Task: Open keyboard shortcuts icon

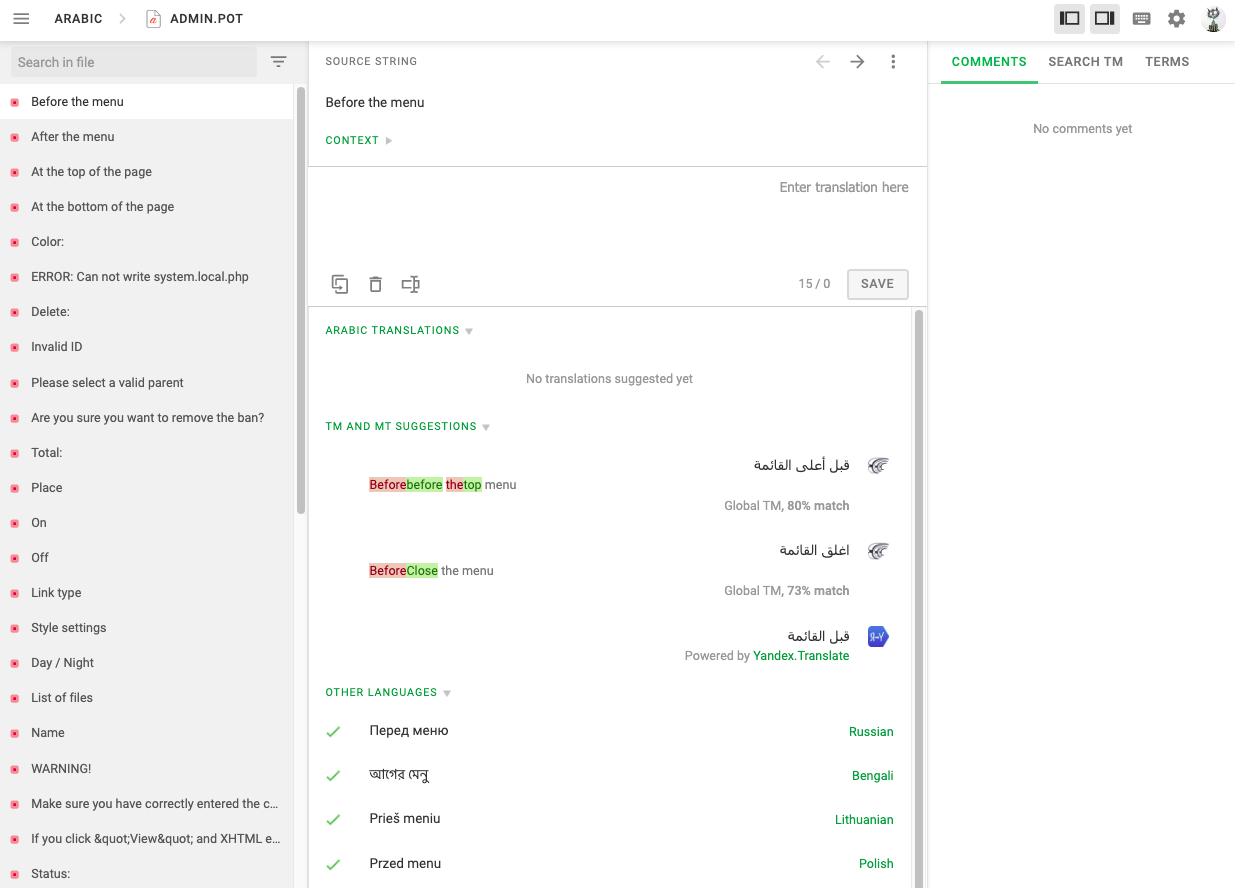Action: 1141,19
